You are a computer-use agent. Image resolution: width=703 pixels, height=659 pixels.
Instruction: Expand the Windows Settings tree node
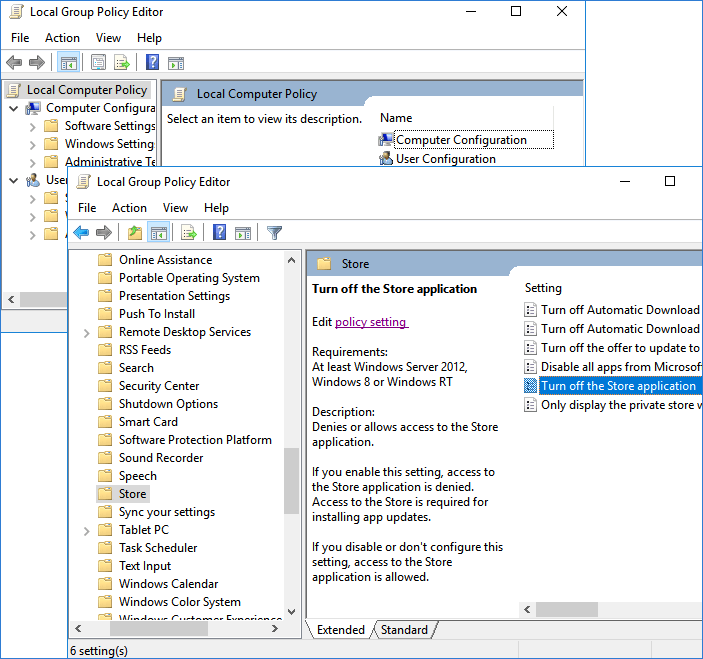click(32, 144)
